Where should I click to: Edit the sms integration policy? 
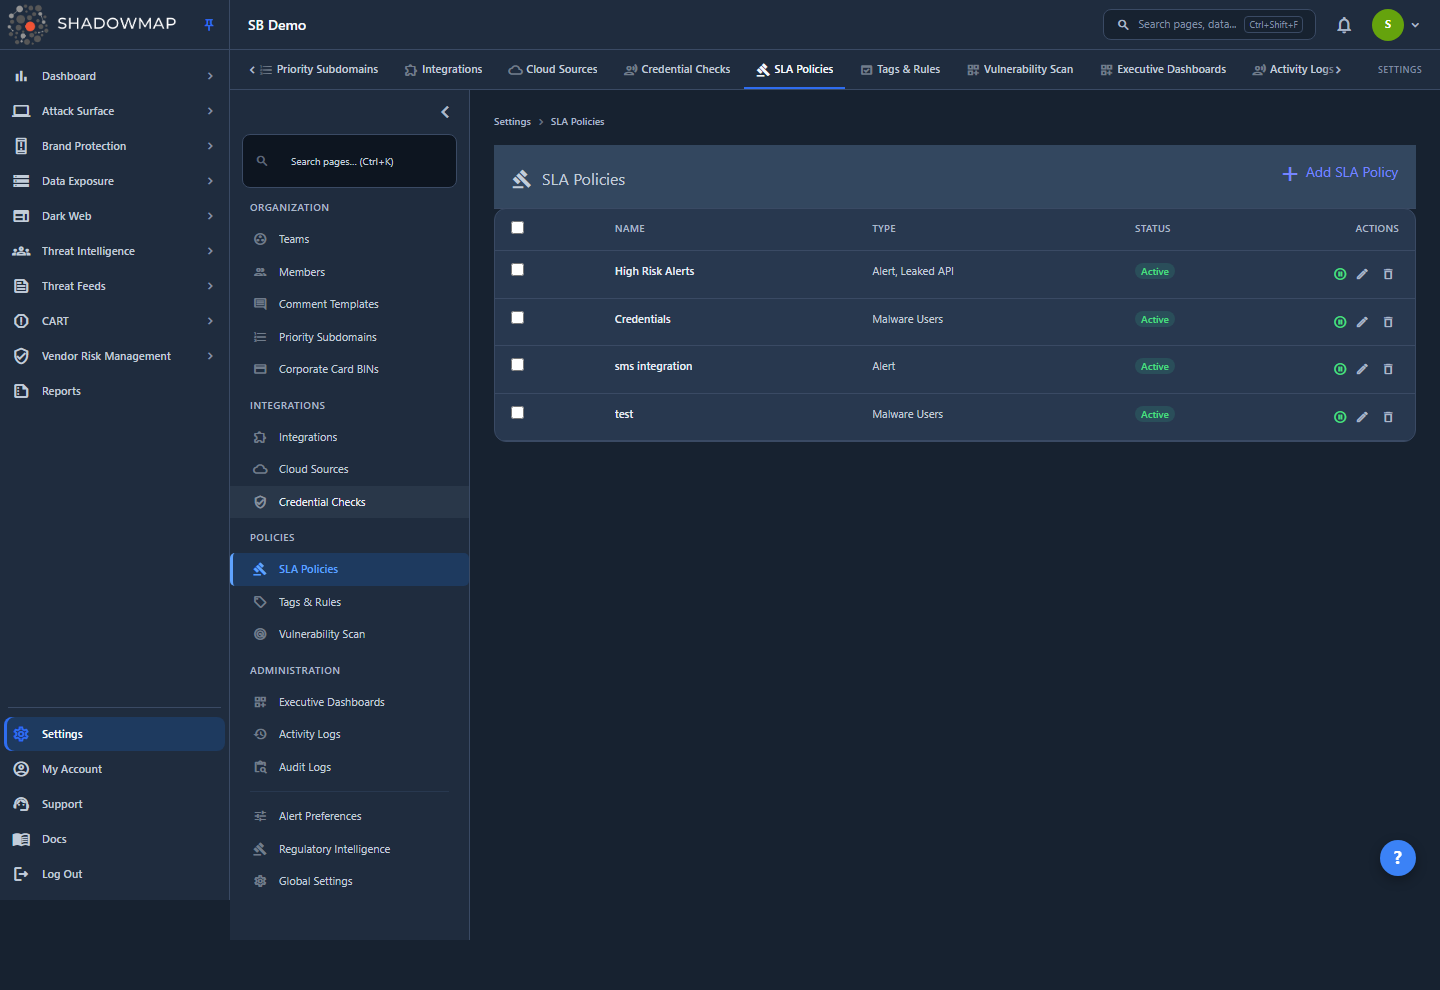1362,369
